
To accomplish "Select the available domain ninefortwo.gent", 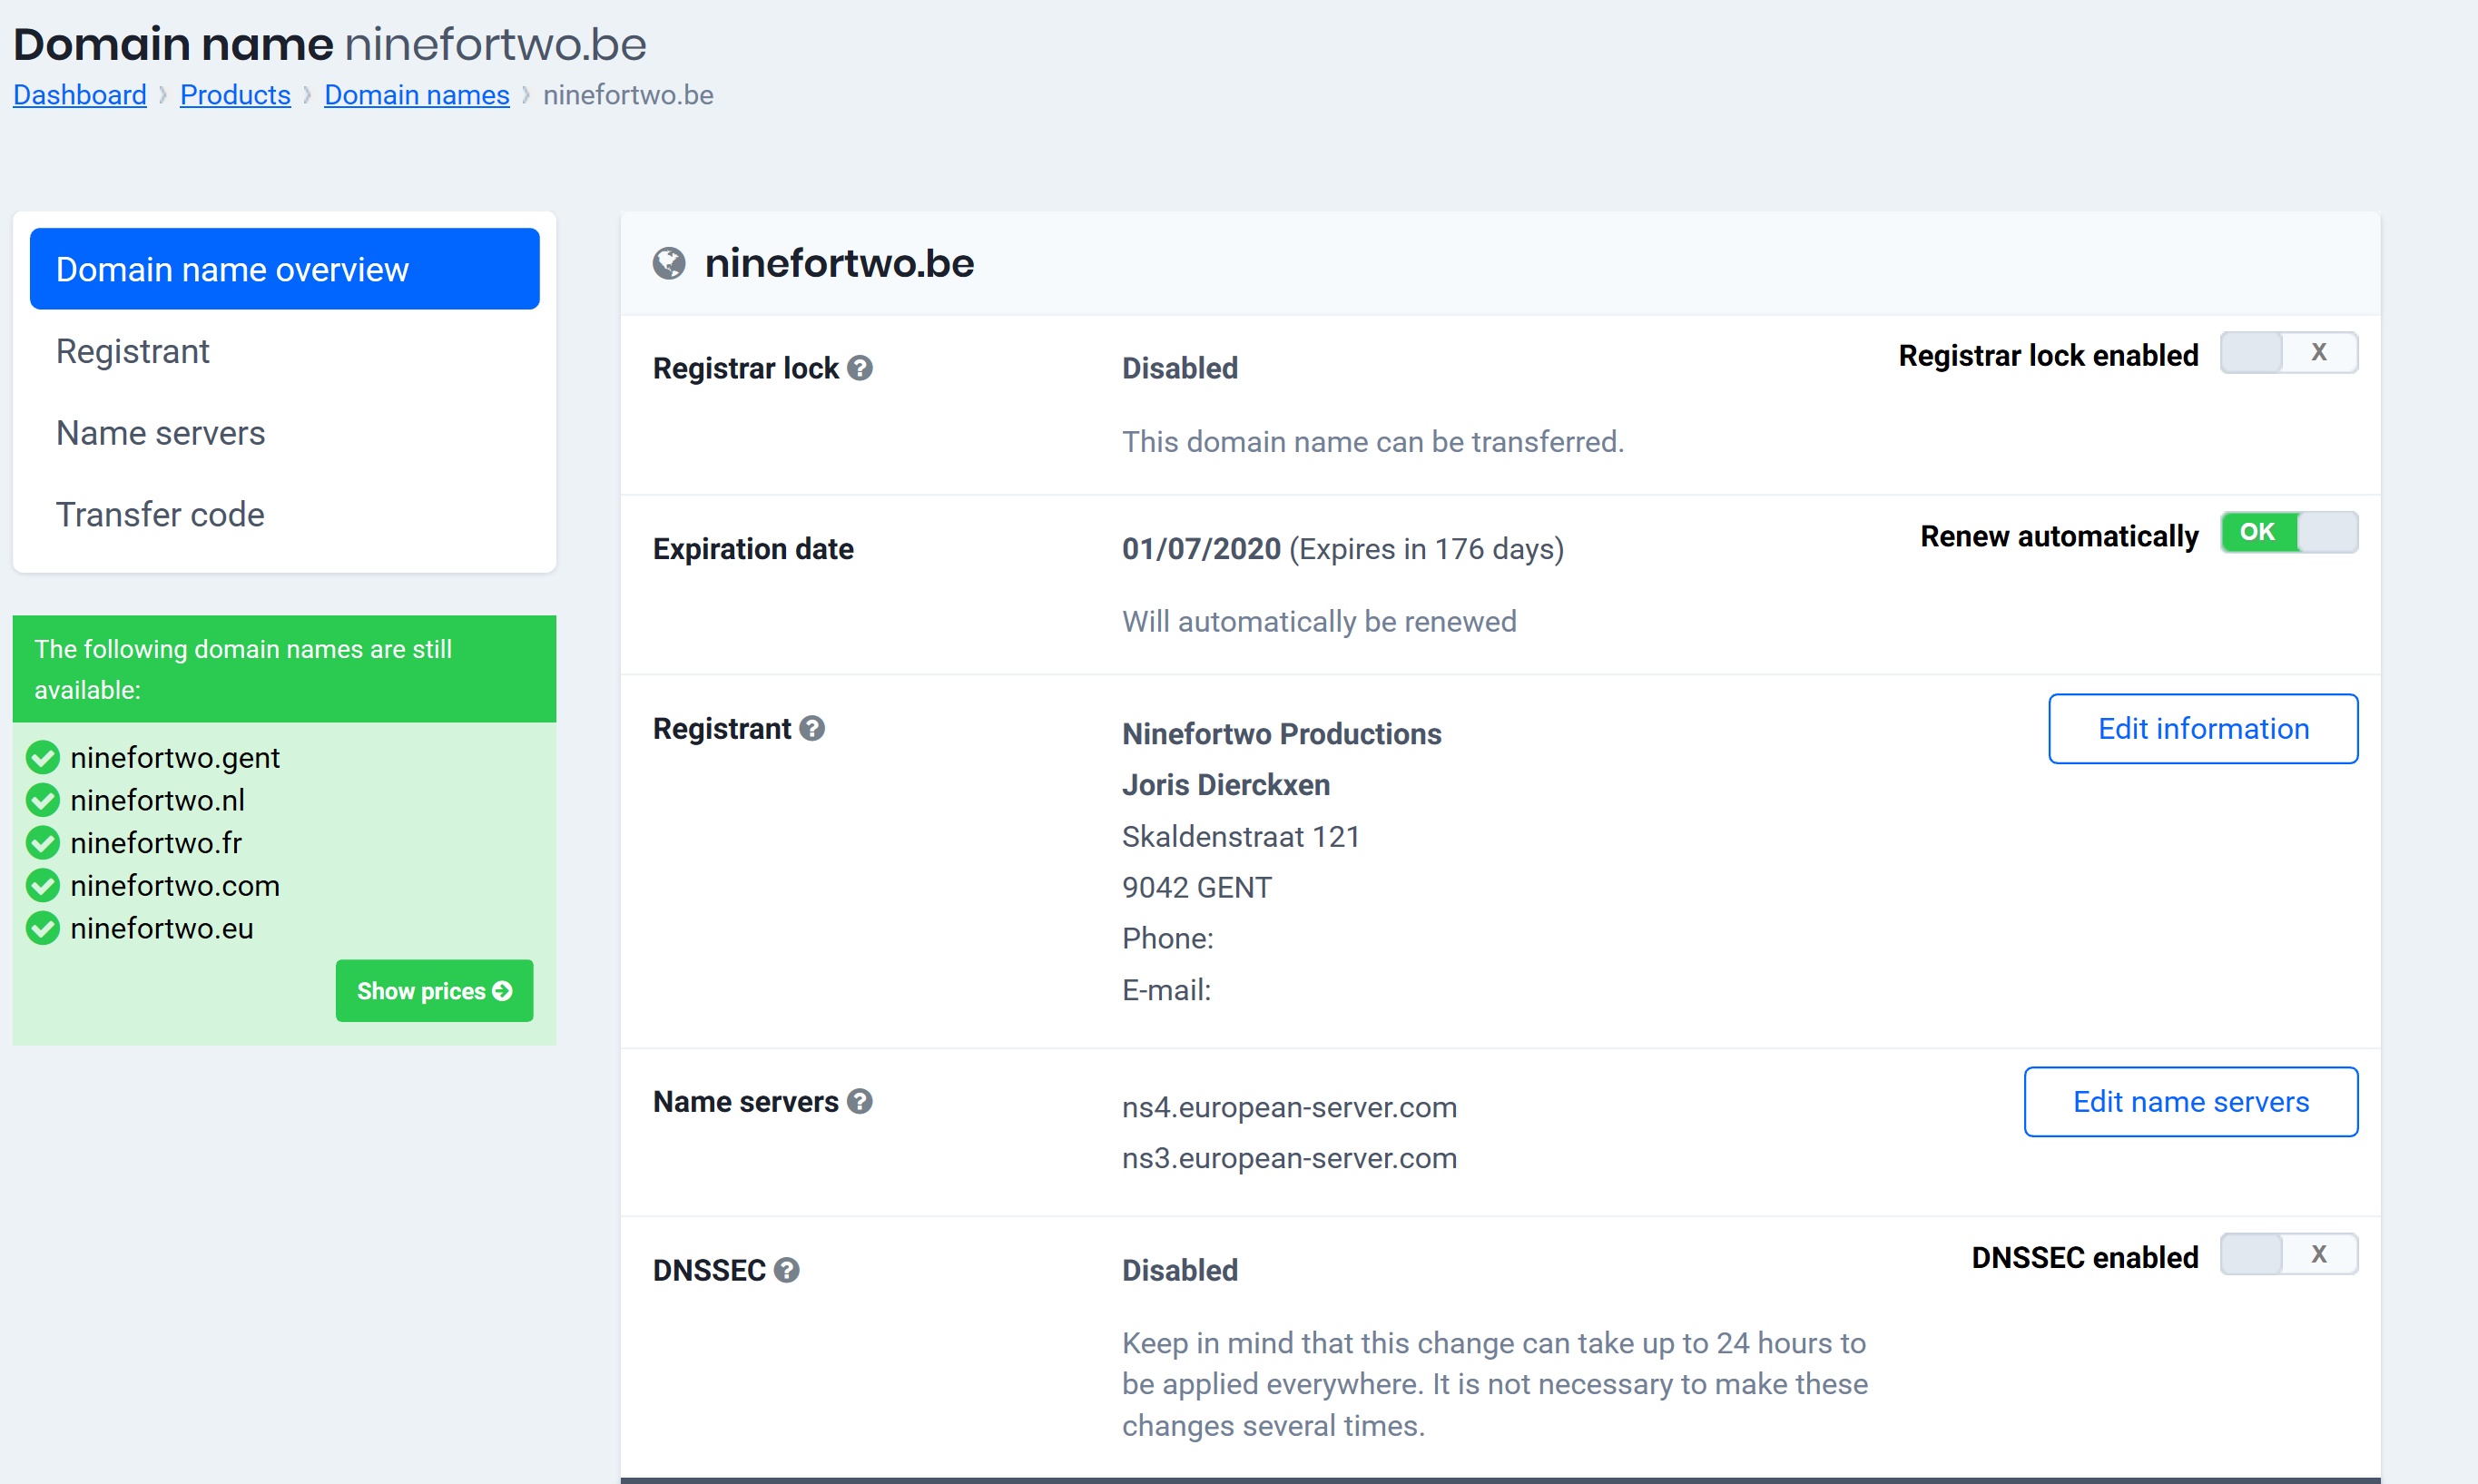I will (x=175, y=758).
